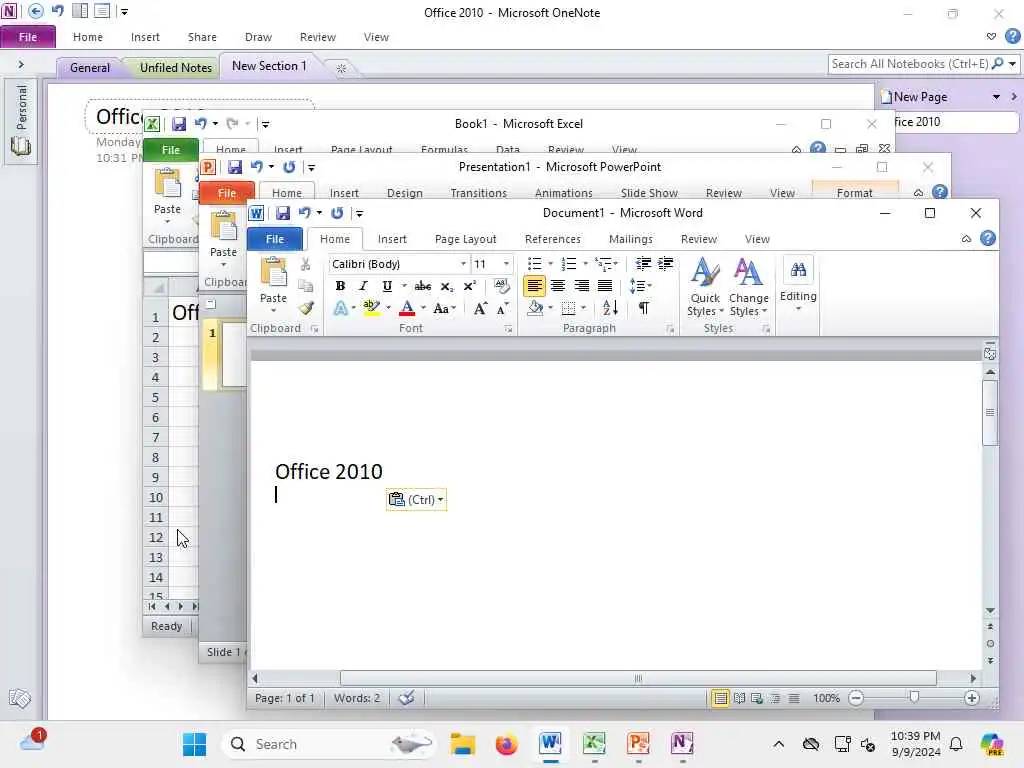Undo last action in Word toolbar
1024x768 pixels.
(x=304, y=213)
